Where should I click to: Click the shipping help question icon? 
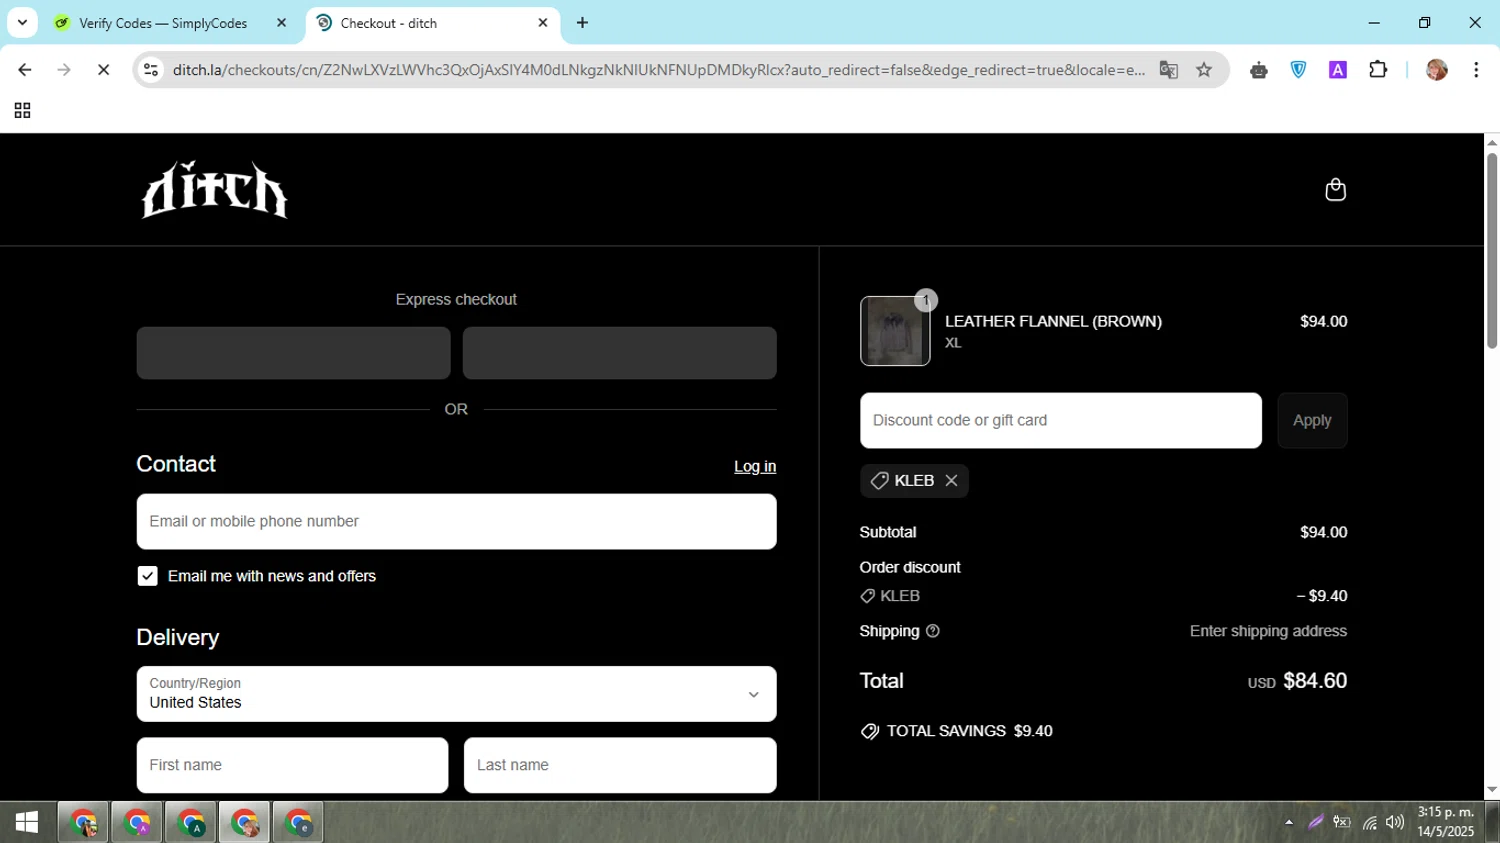[933, 631]
